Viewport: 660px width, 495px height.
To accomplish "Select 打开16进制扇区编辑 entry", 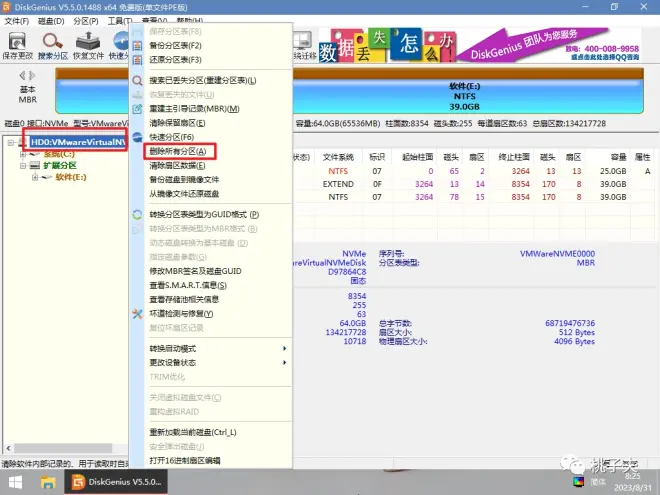I will tap(185, 461).
